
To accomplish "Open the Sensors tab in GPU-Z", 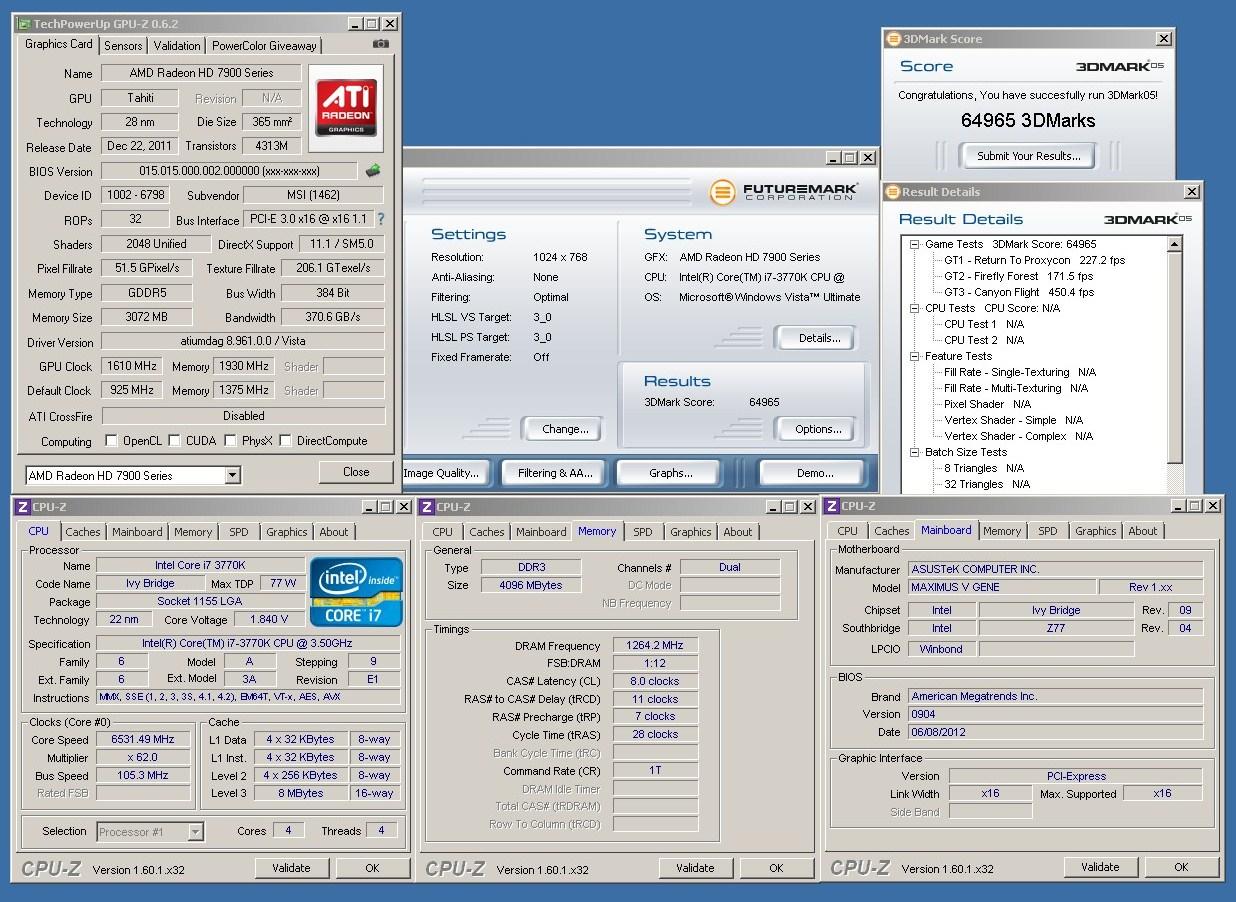I will [x=123, y=46].
